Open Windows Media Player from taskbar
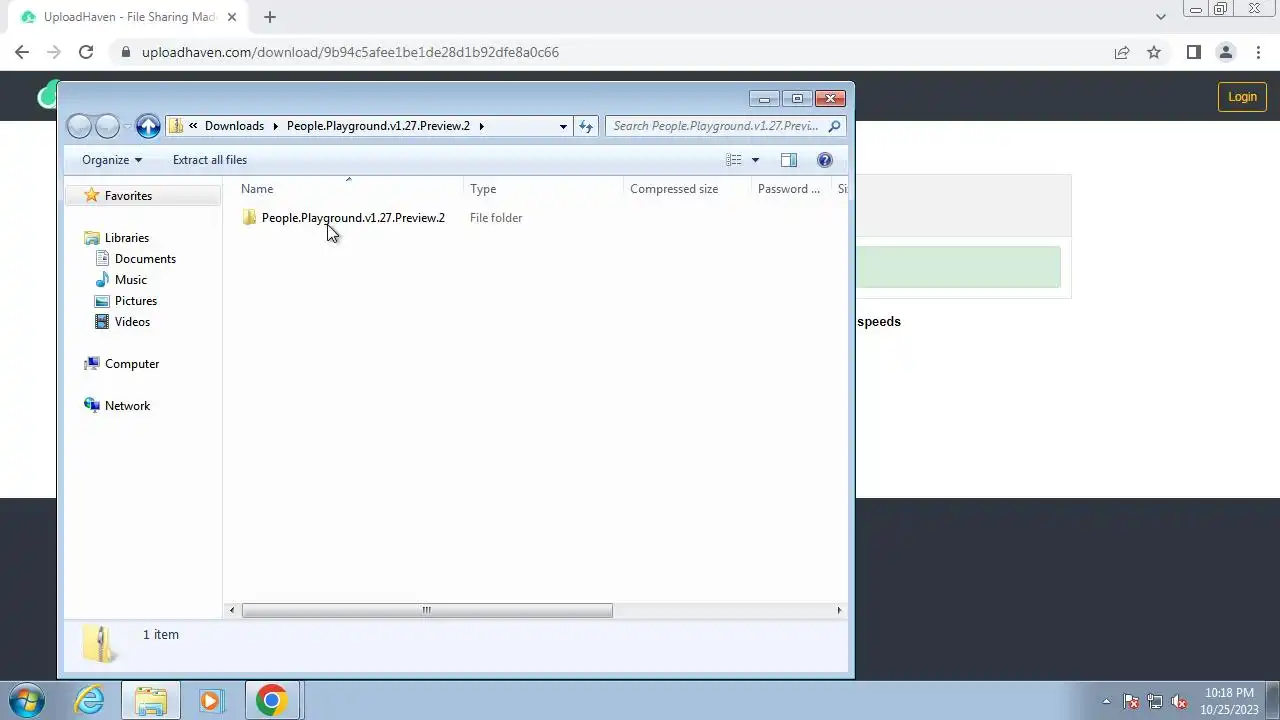 click(x=210, y=700)
